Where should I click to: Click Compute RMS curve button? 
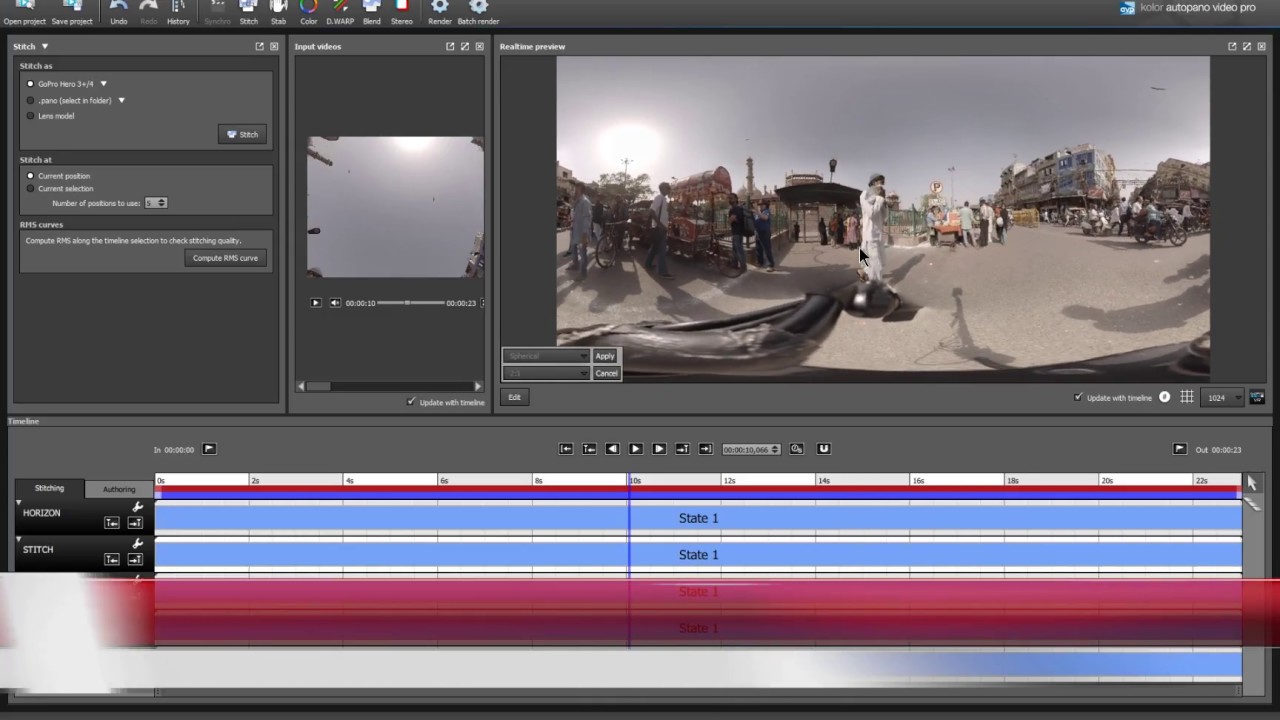coord(225,258)
